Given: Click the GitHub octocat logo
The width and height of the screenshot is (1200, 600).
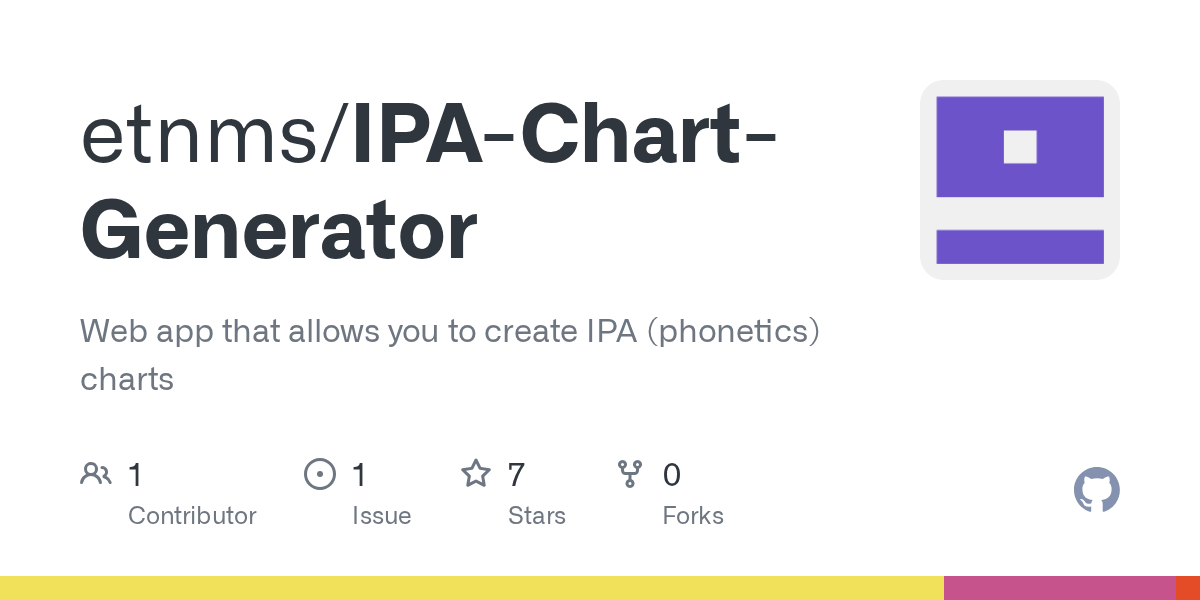Looking at the screenshot, I should tap(1096, 490).
